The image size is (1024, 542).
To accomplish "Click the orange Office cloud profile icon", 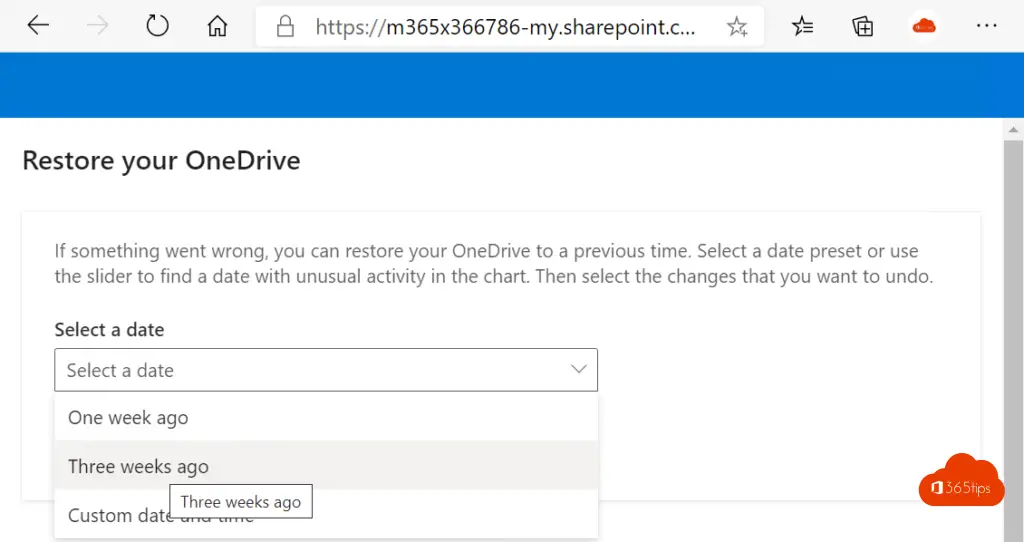I will [923, 26].
